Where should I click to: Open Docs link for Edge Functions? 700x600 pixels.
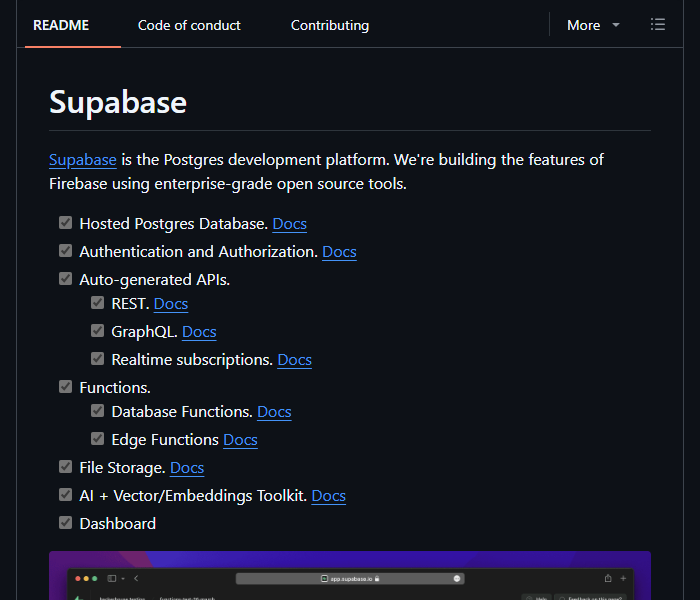240,440
